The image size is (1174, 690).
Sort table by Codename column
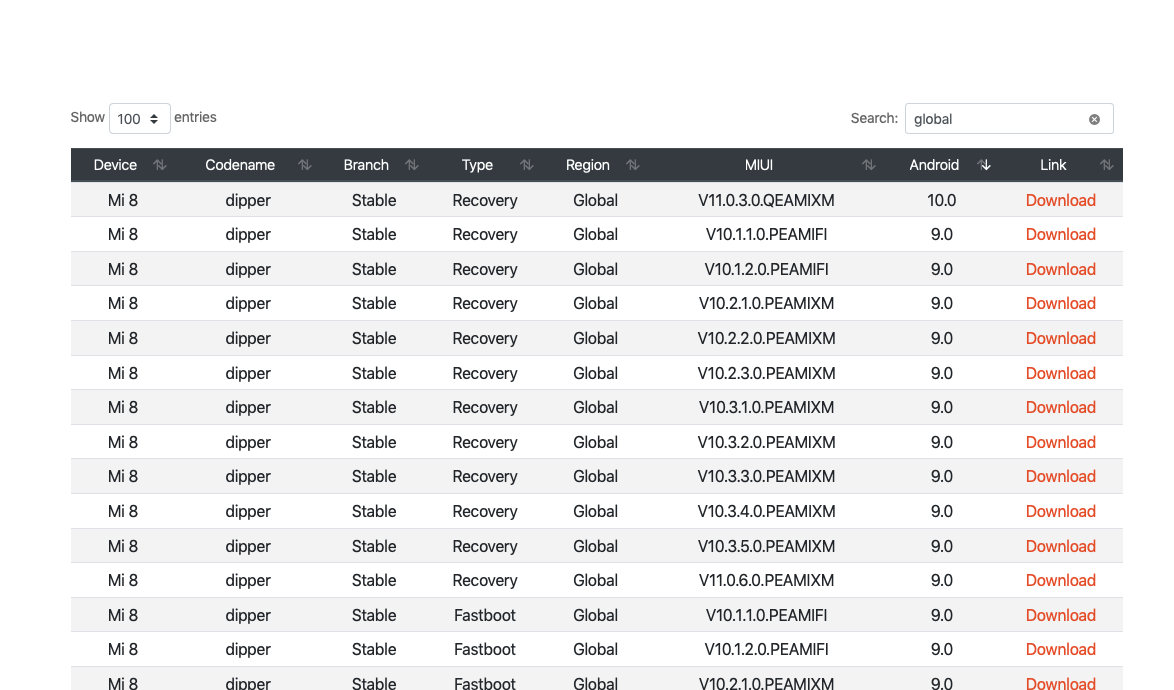click(x=304, y=165)
